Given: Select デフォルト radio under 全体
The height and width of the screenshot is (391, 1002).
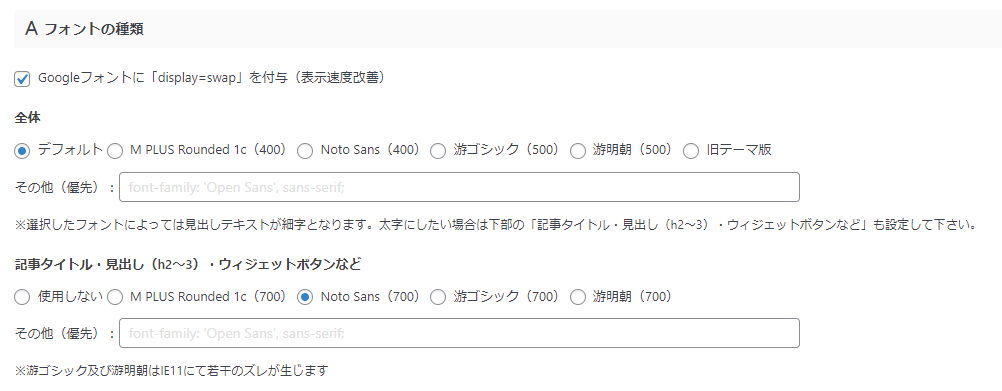Looking at the screenshot, I should click(22, 151).
